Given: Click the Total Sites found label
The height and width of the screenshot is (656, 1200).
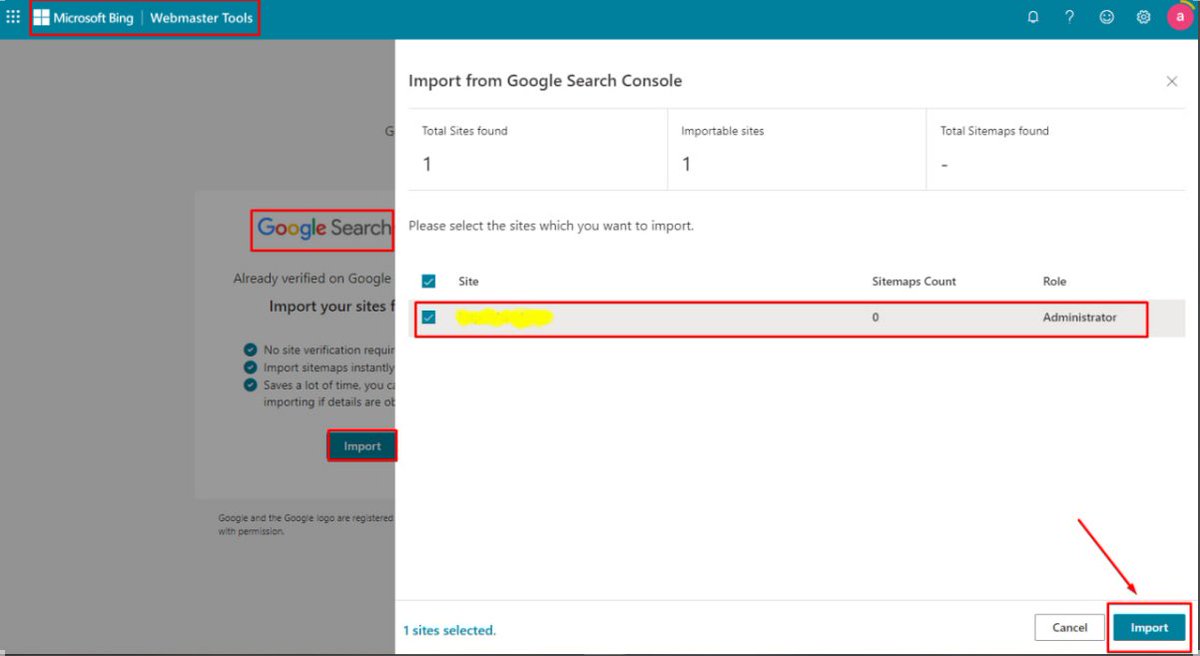Looking at the screenshot, I should coord(464,131).
